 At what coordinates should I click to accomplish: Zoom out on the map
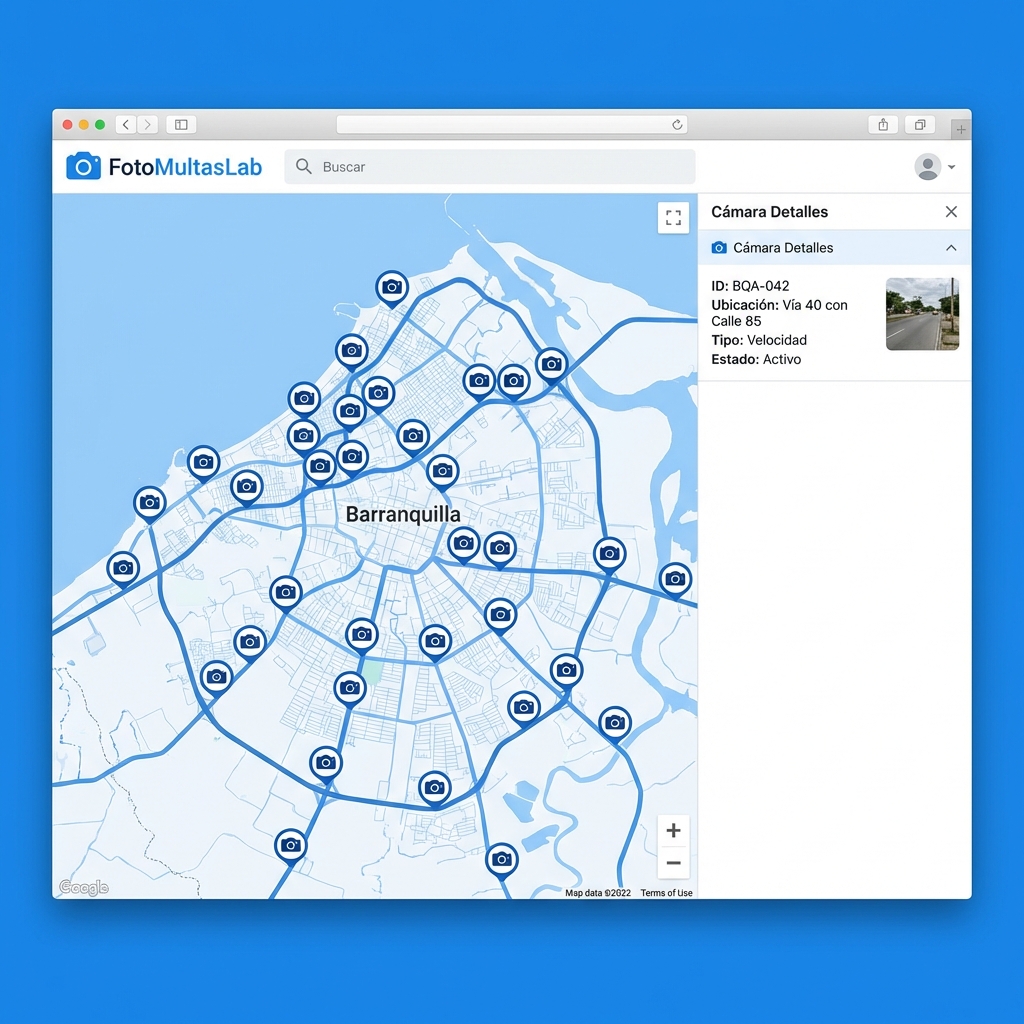[673, 862]
